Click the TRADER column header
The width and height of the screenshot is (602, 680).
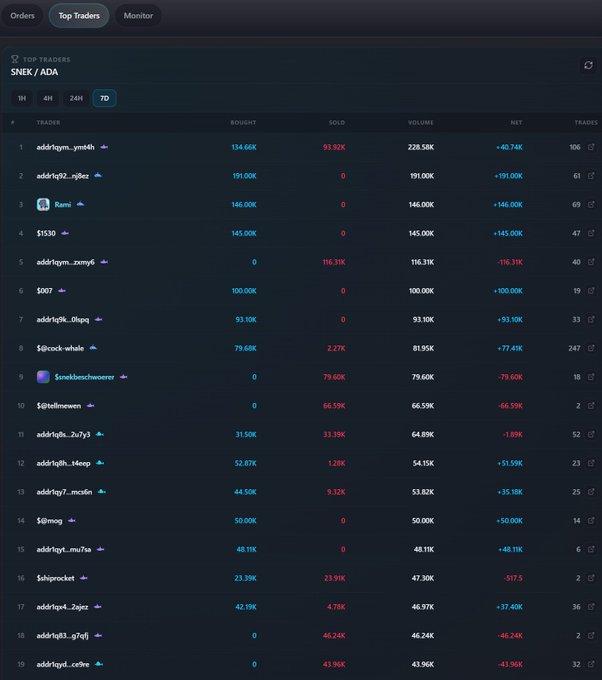point(49,123)
